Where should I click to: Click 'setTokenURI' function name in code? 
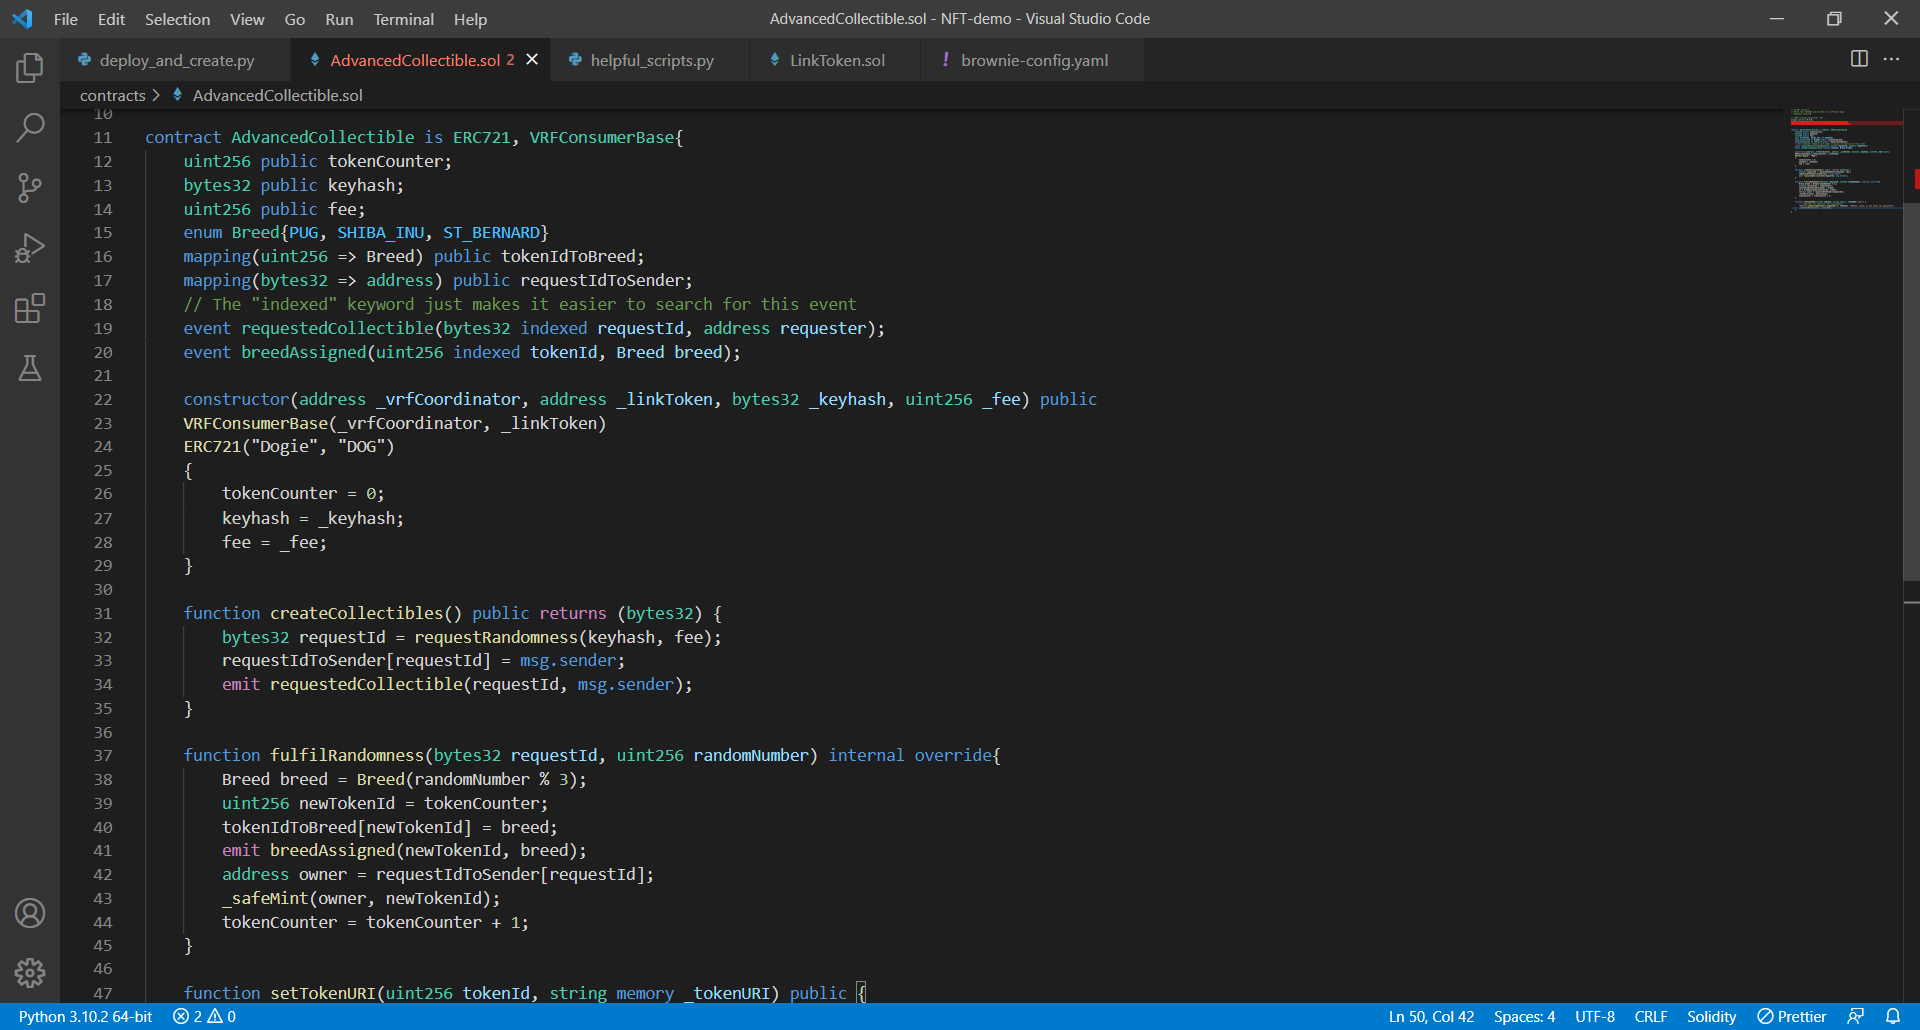point(323,993)
